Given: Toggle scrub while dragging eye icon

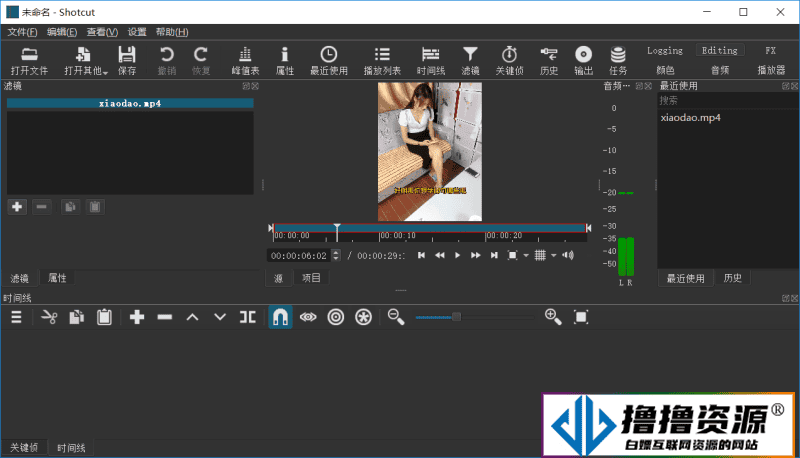Looking at the screenshot, I should (308, 317).
